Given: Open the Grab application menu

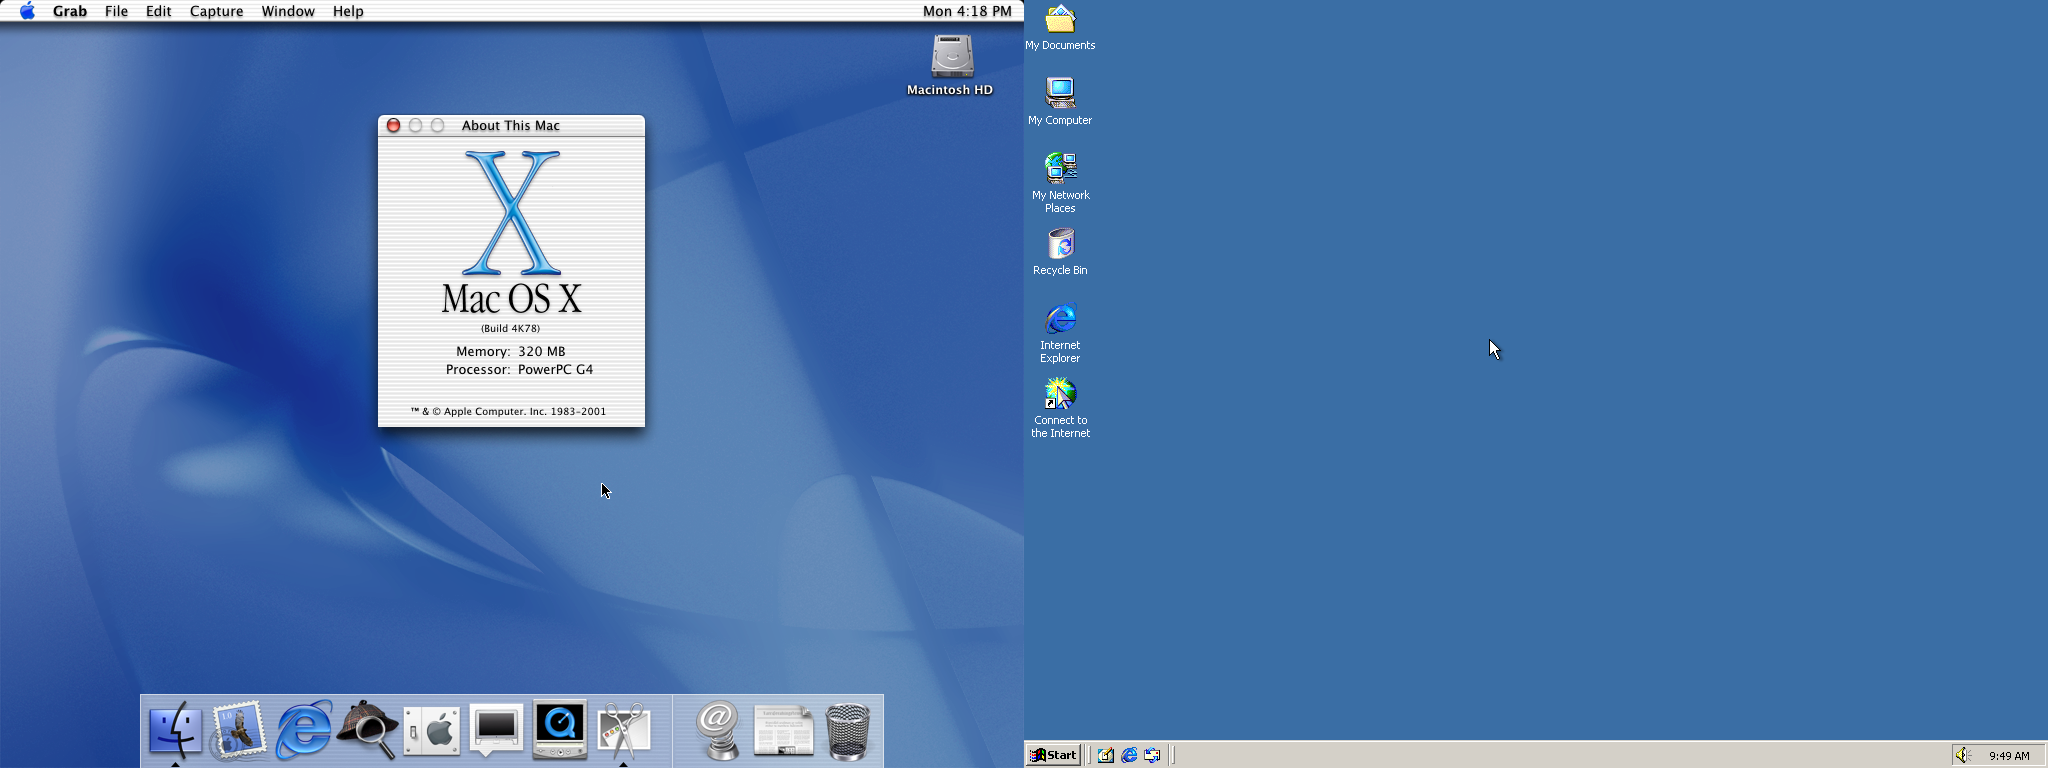Looking at the screenshot, I should pyautogui.click(x=70, y=11).
